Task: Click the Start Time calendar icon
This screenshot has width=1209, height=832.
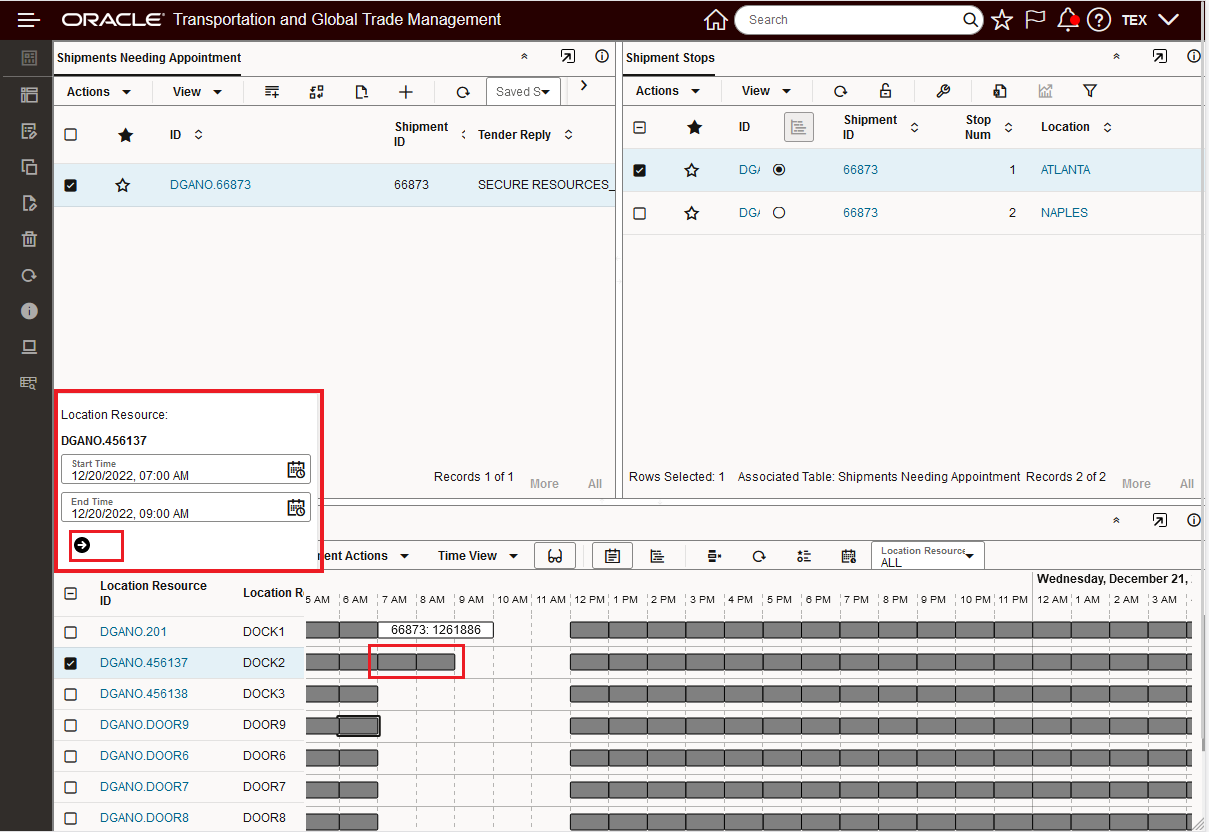Action: point(296,469)
